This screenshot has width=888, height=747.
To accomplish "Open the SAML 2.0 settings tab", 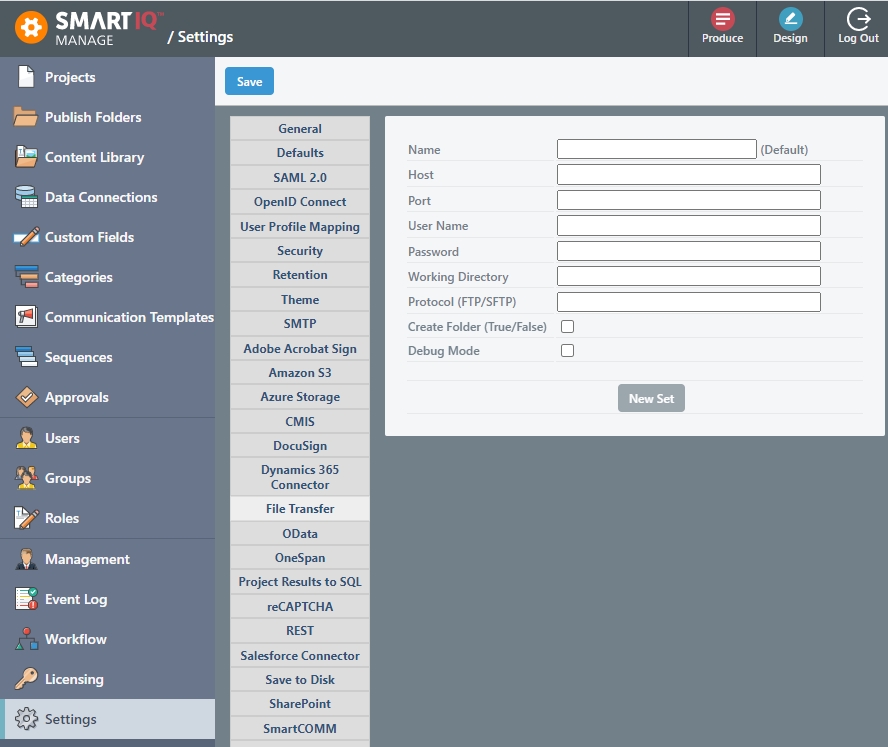I will click(x=300, y=177).
